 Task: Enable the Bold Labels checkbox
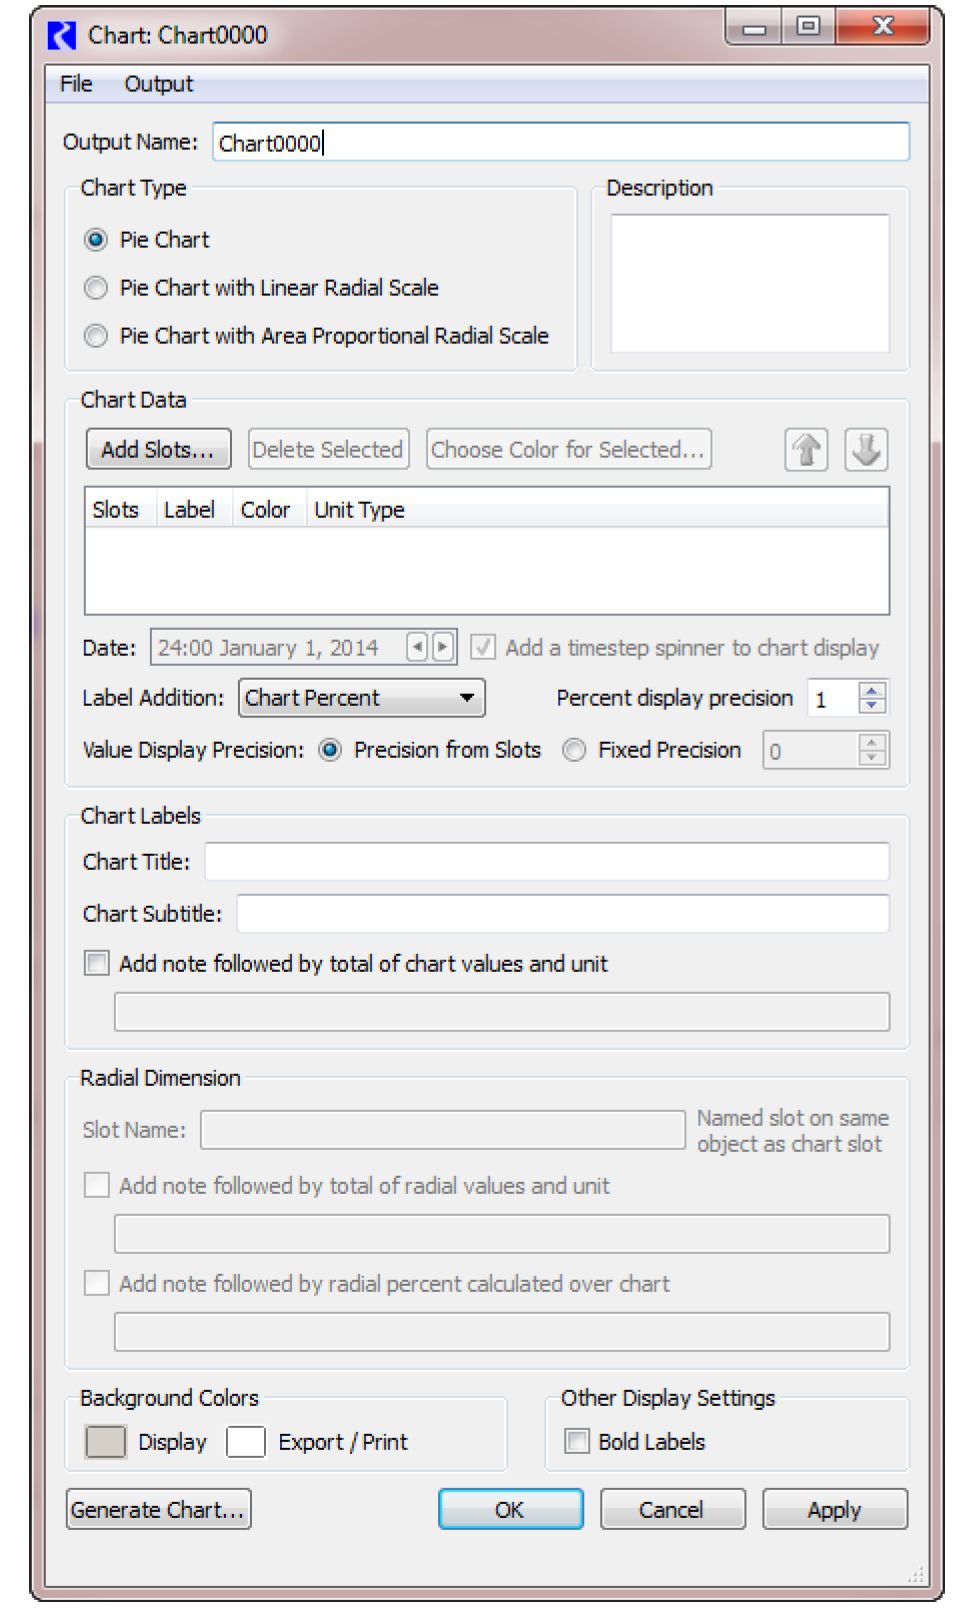[x=577, y=1441]
